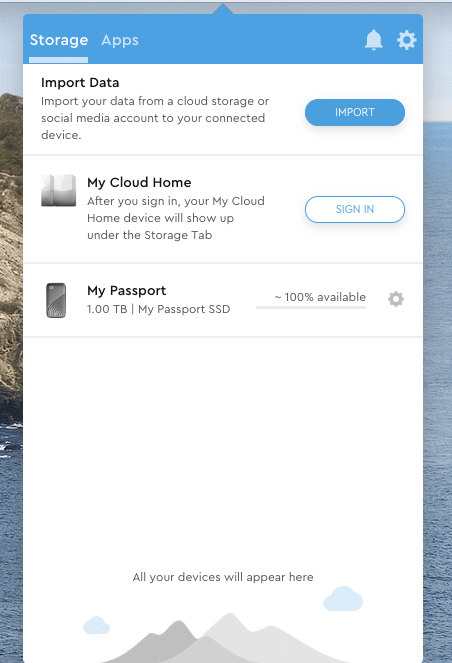This screenshot has height=663, width=452.
Task: Select the Storage tab
Action: [x=59, y=40]
